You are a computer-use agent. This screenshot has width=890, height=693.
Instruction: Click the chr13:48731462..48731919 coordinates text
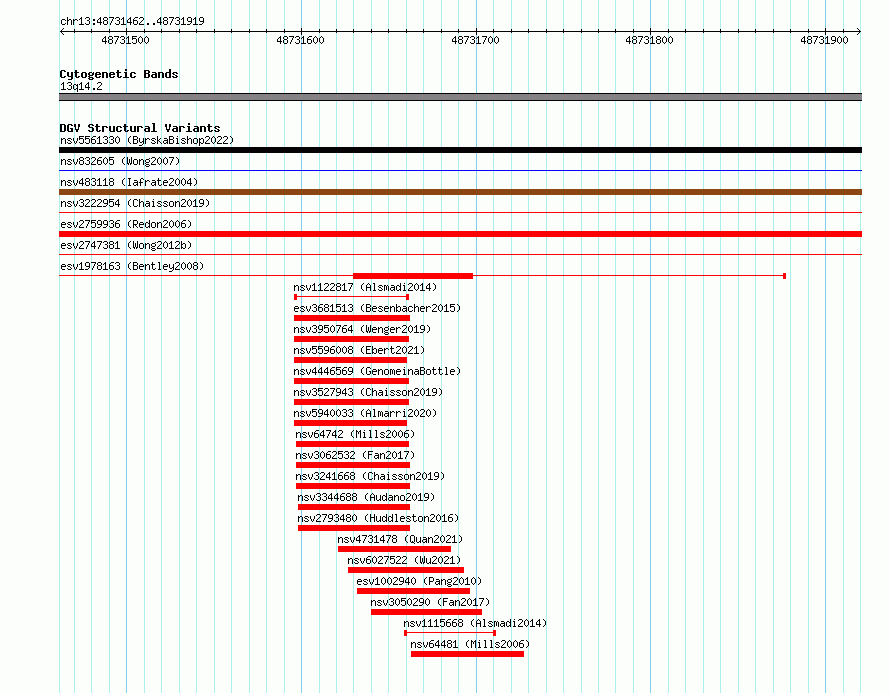[132, 21]
